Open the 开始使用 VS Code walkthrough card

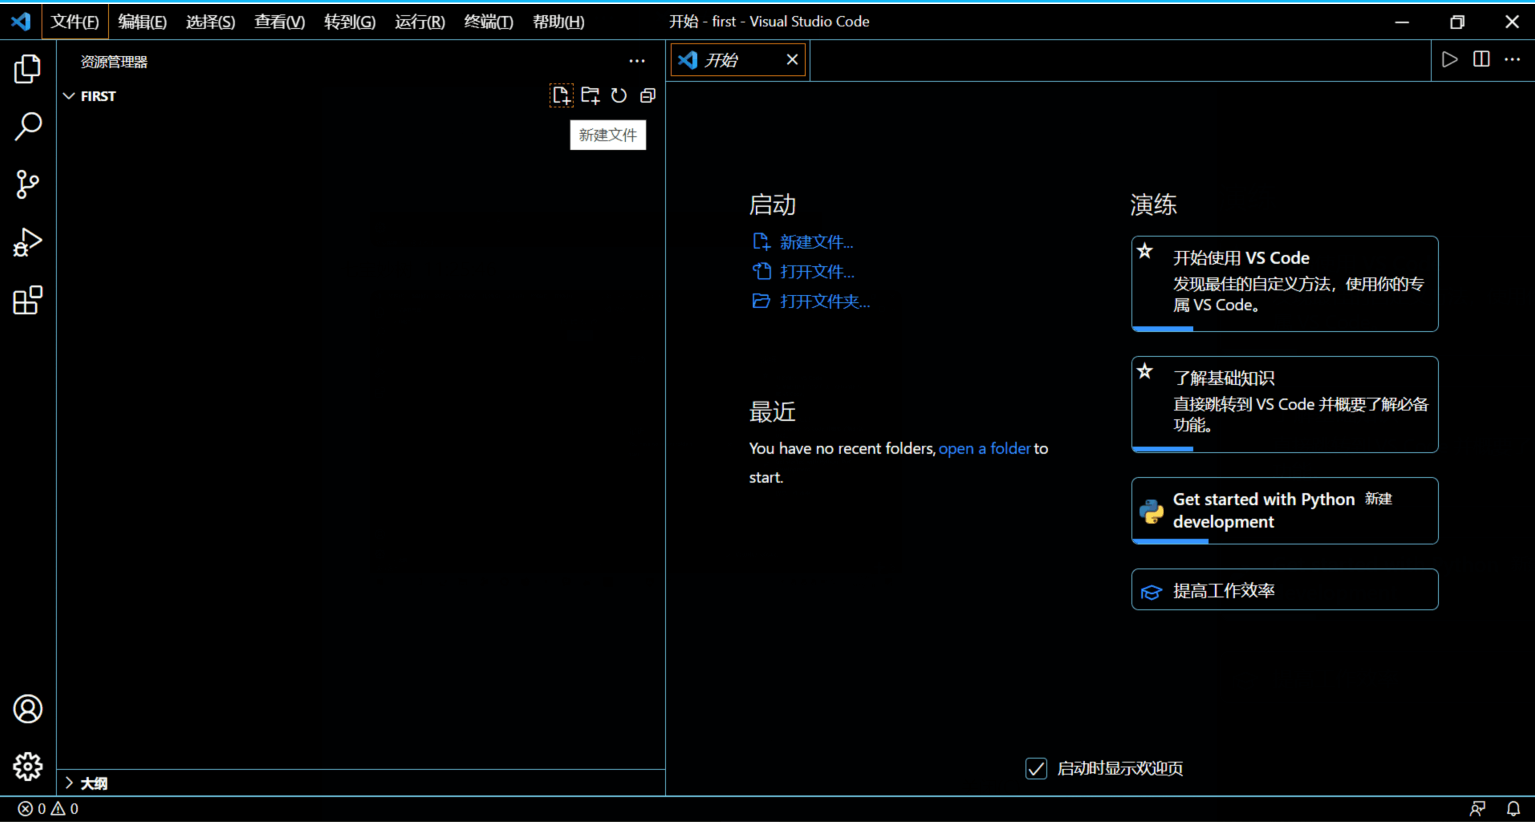pyautogui.click(x=1284, y=283)
